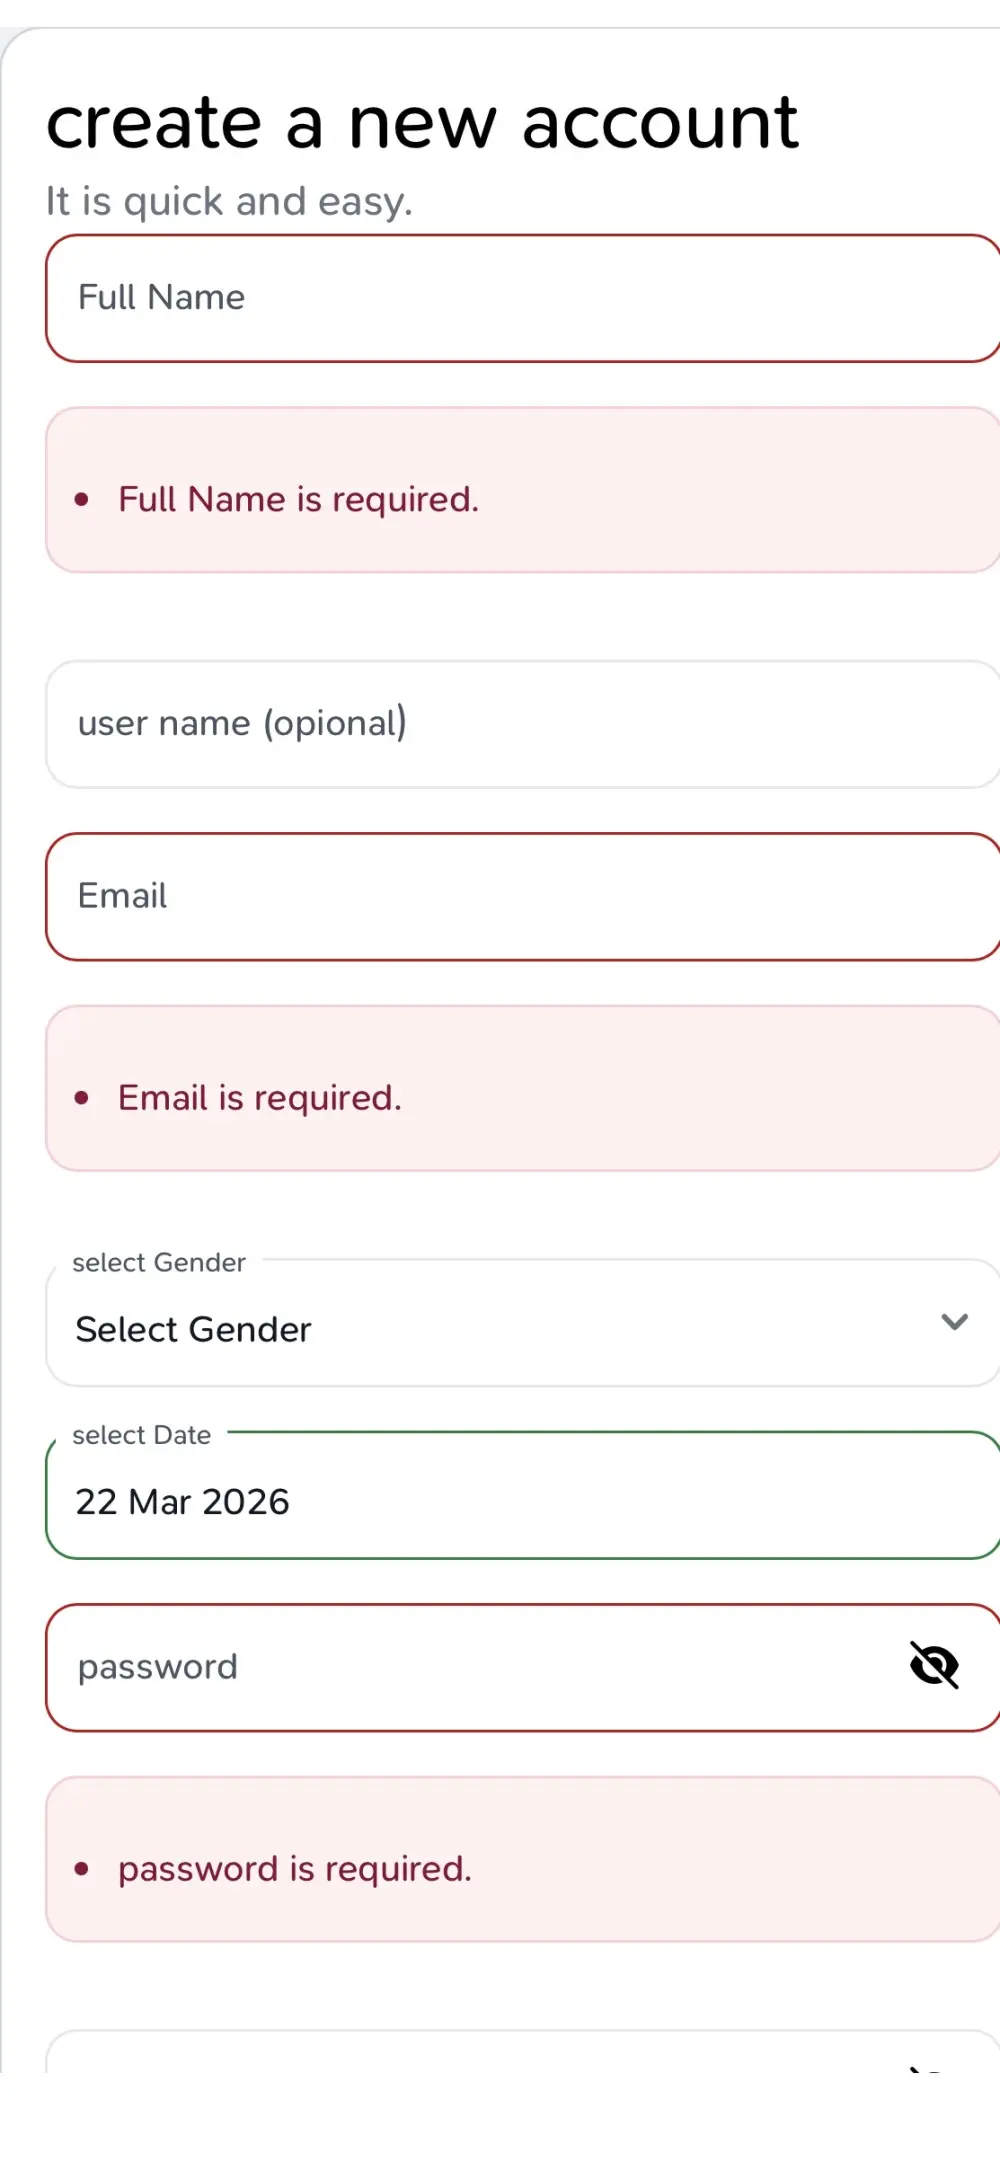Click the user name (optional) field
This screenshot has width=1000, height=2162.
click(400, 723)
